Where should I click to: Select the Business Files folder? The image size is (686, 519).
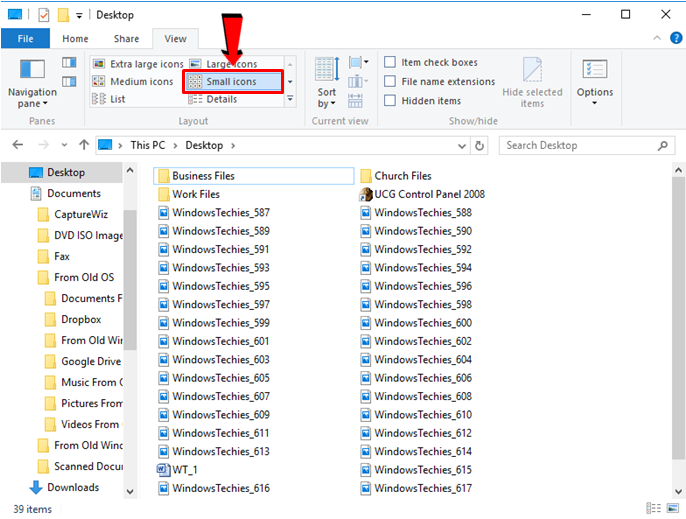point(254,176)
